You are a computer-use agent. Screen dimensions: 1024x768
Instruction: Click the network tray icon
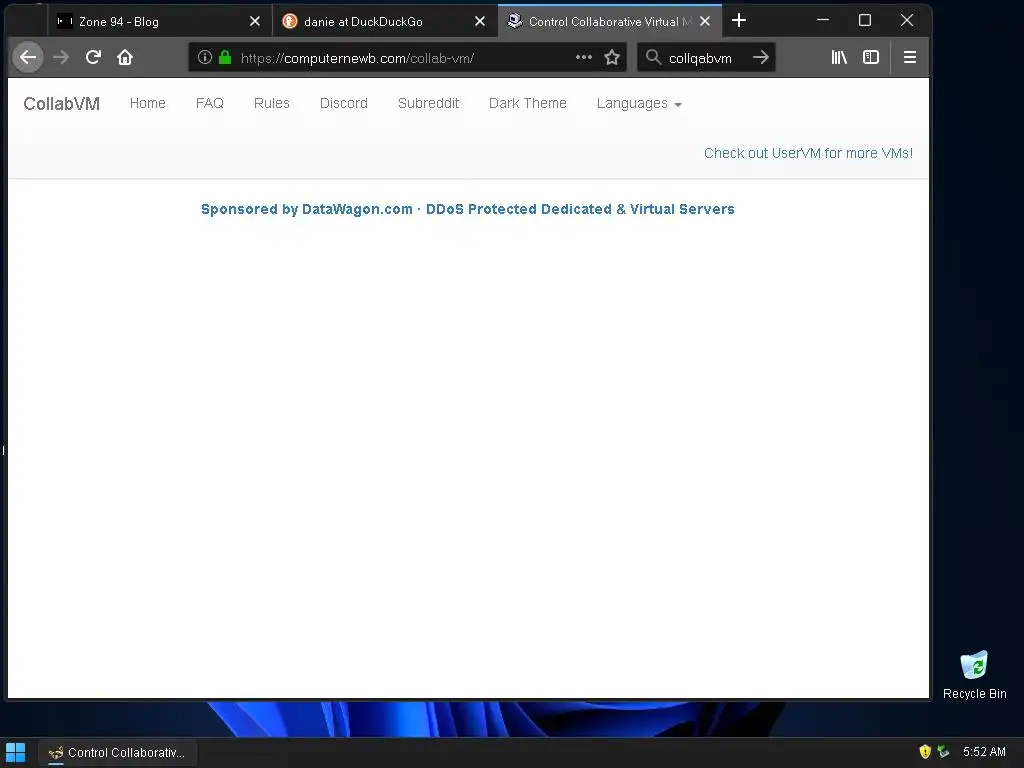[x=943, y=752]
